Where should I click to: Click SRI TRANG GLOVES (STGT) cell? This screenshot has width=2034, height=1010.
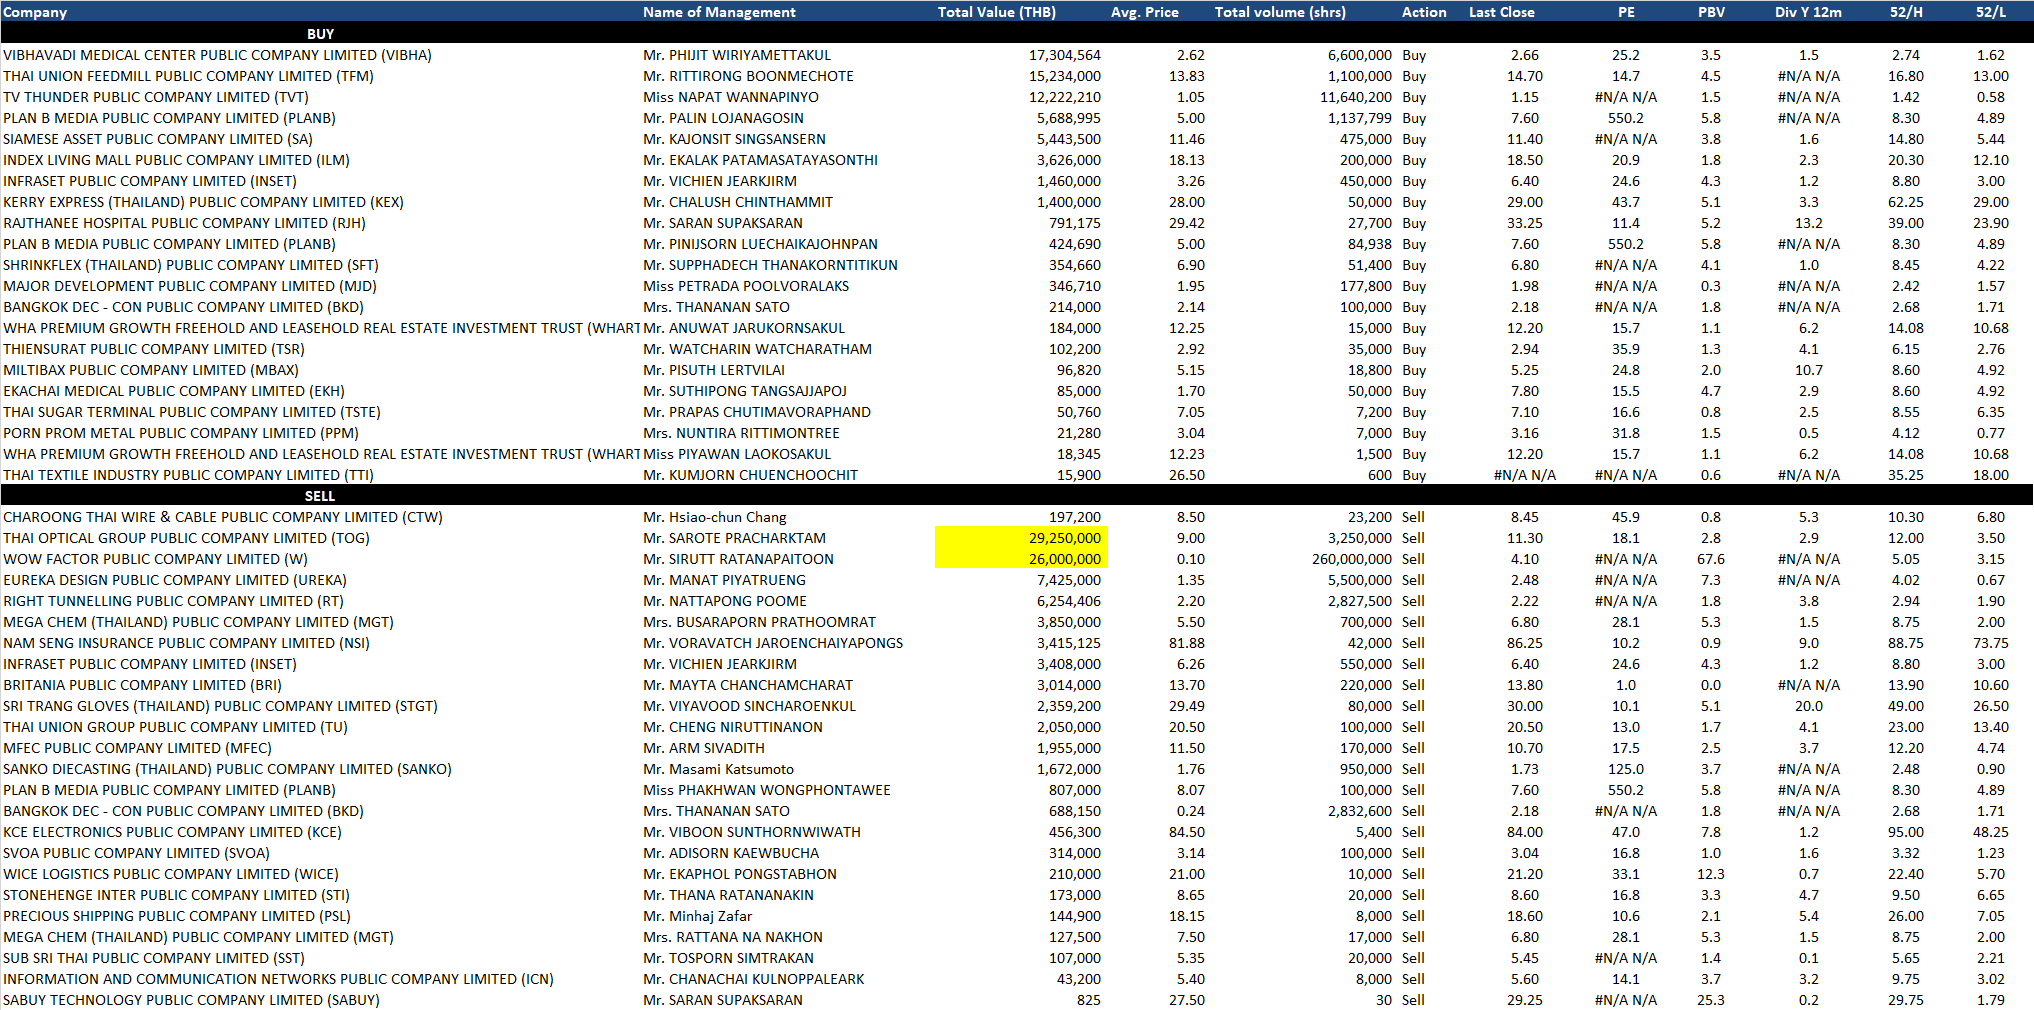(x=220, y=706)
